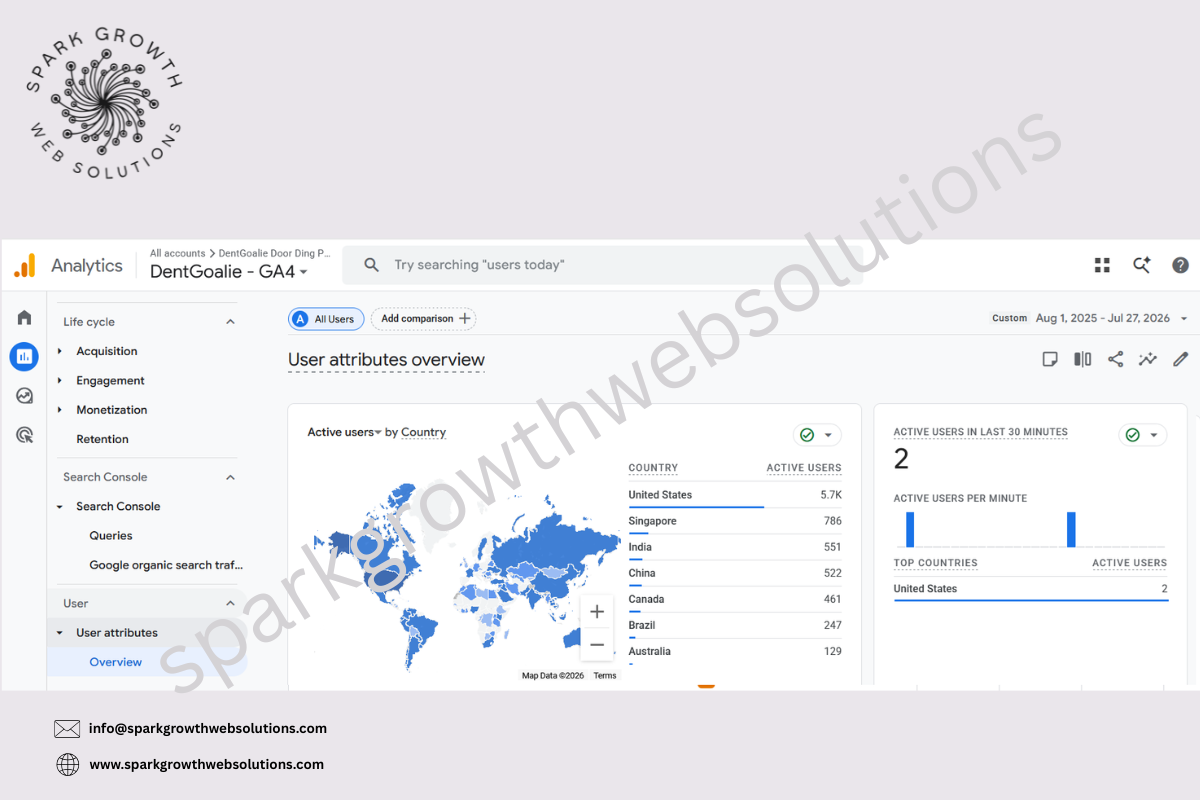
Task: Share this report icon
Action: [1115, 359]
